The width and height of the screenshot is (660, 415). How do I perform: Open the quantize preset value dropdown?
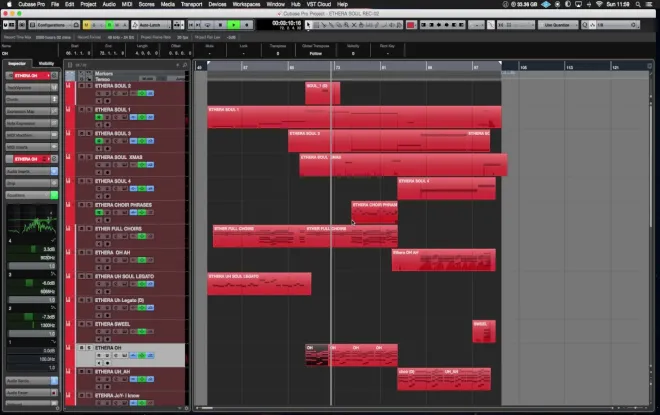pyautogui.click(x=615, y=25)
